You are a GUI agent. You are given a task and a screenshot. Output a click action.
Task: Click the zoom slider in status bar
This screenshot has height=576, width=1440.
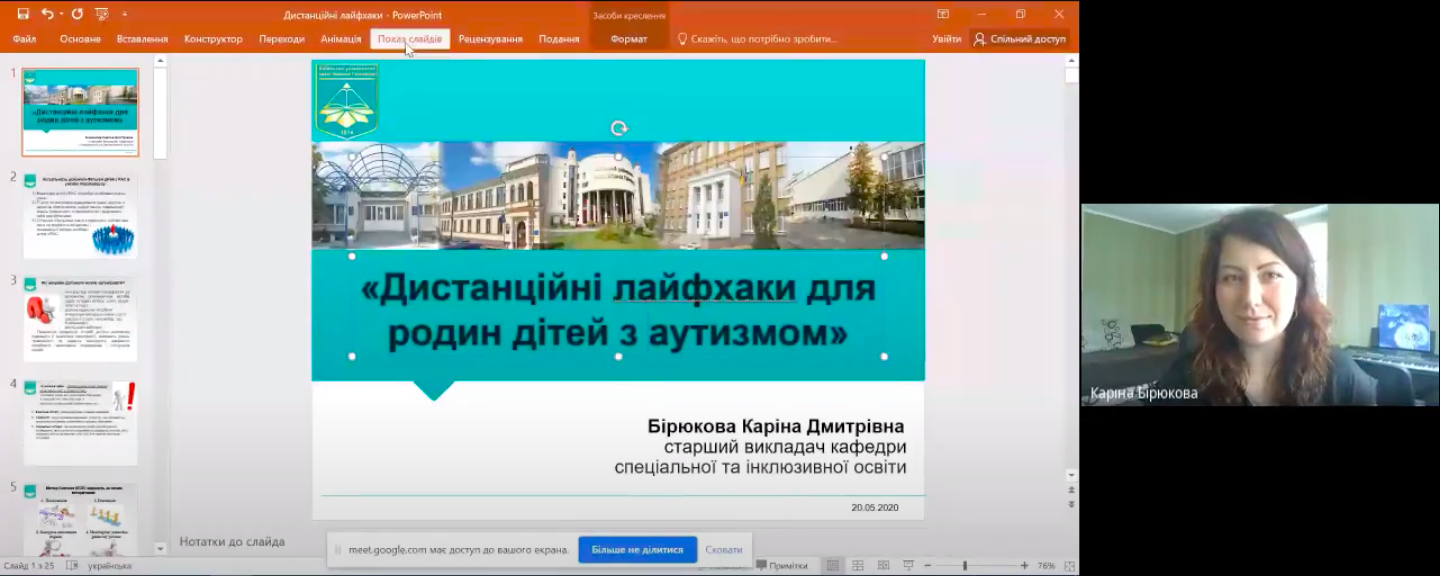coord(965,566)
